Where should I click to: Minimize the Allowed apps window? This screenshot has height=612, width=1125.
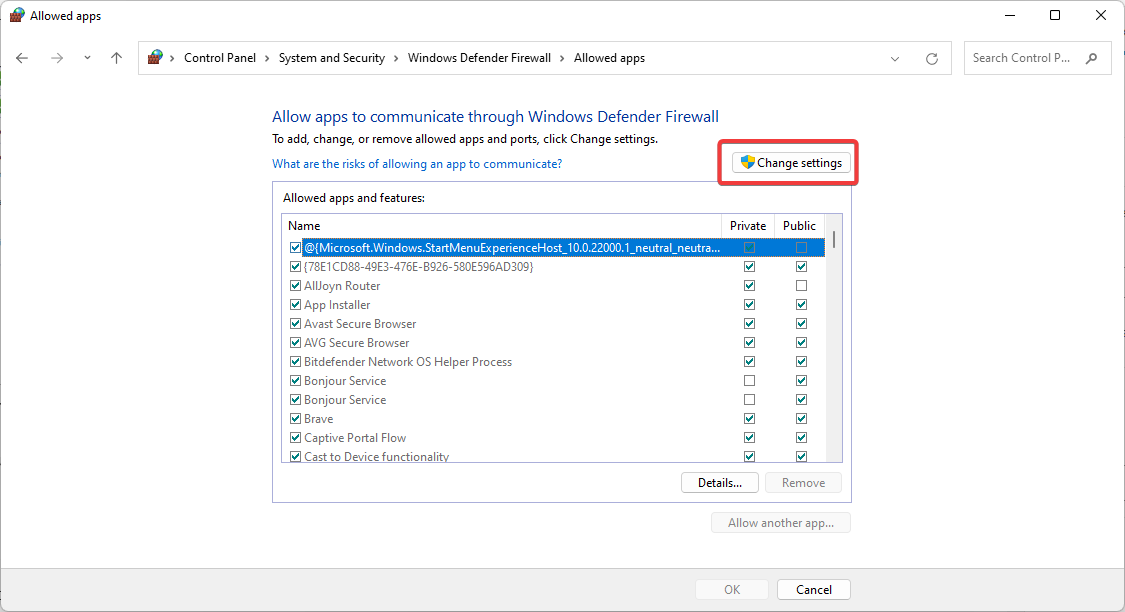click(x=1009, y=15)
